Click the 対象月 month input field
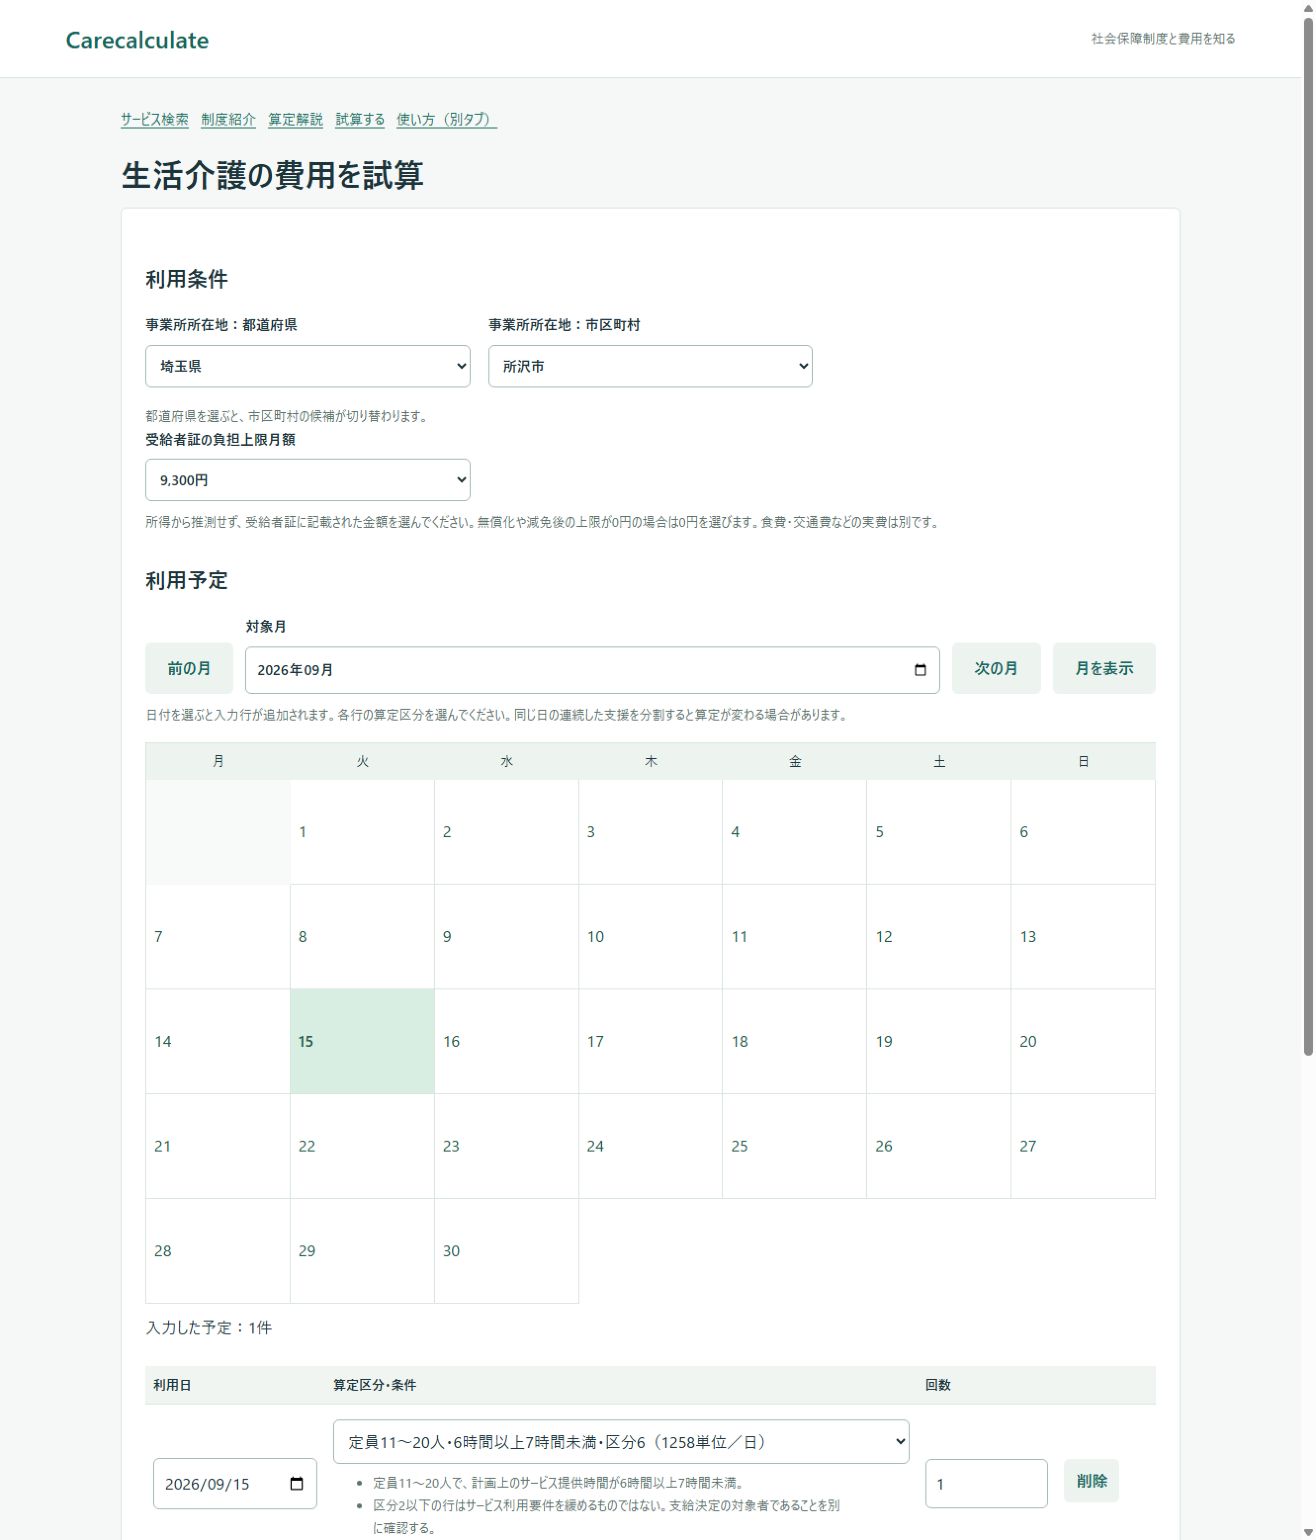This screenshot has width=1316, height=1540. tap(592, 670)
